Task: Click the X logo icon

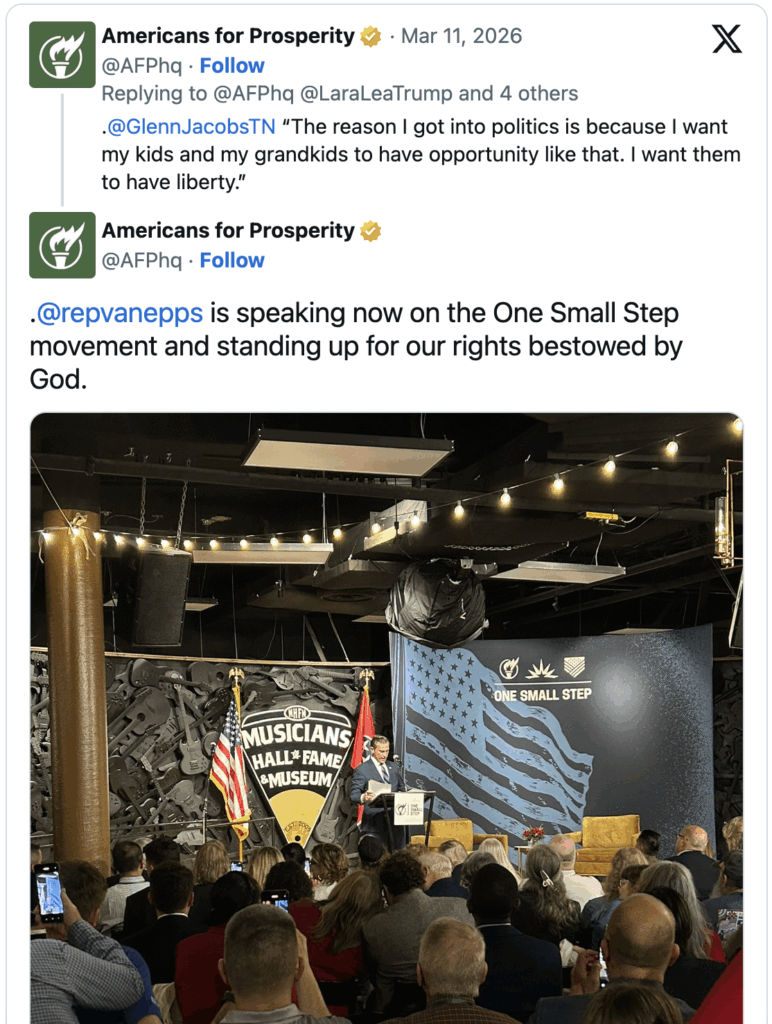Action: click(727, 37)
